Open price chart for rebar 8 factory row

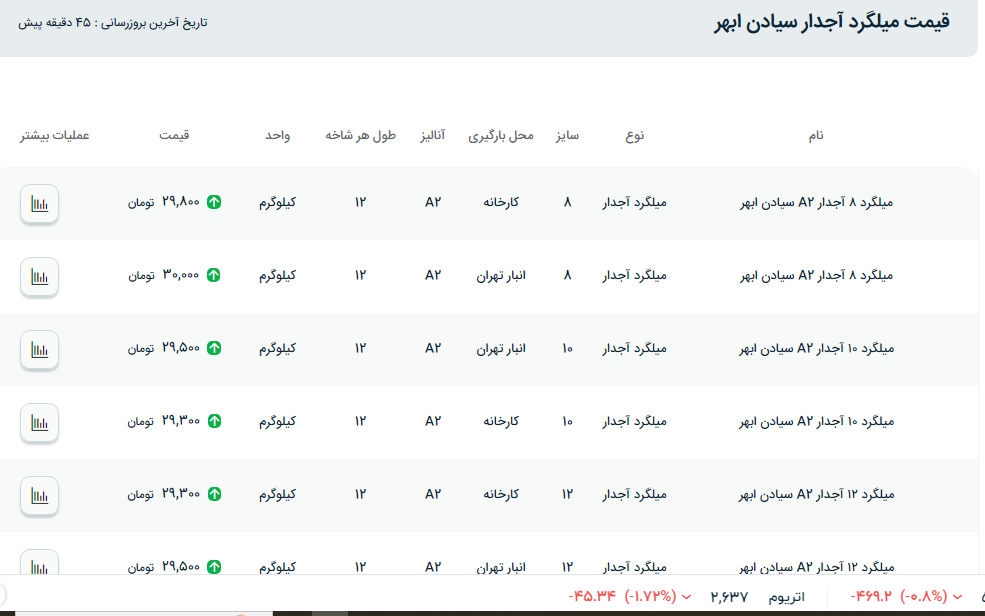pos(39,203)
